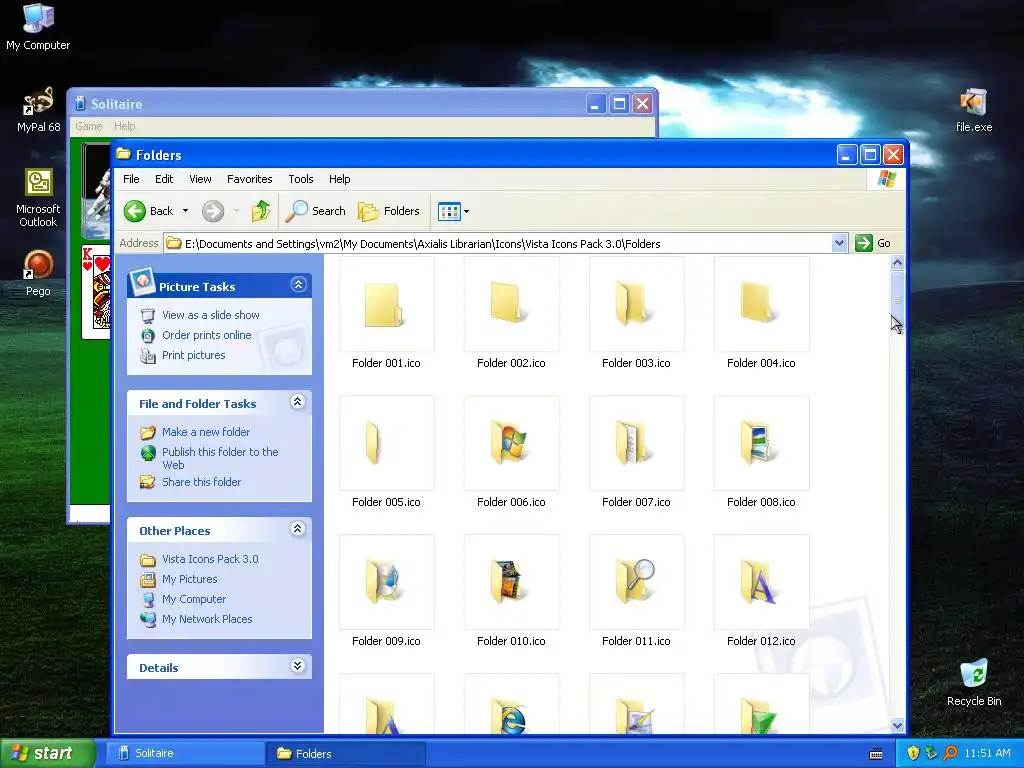Select Folder 006.ico Windows logo icon
The width and height of the screenshot is (1024, 768).
(x=511, y=443)
